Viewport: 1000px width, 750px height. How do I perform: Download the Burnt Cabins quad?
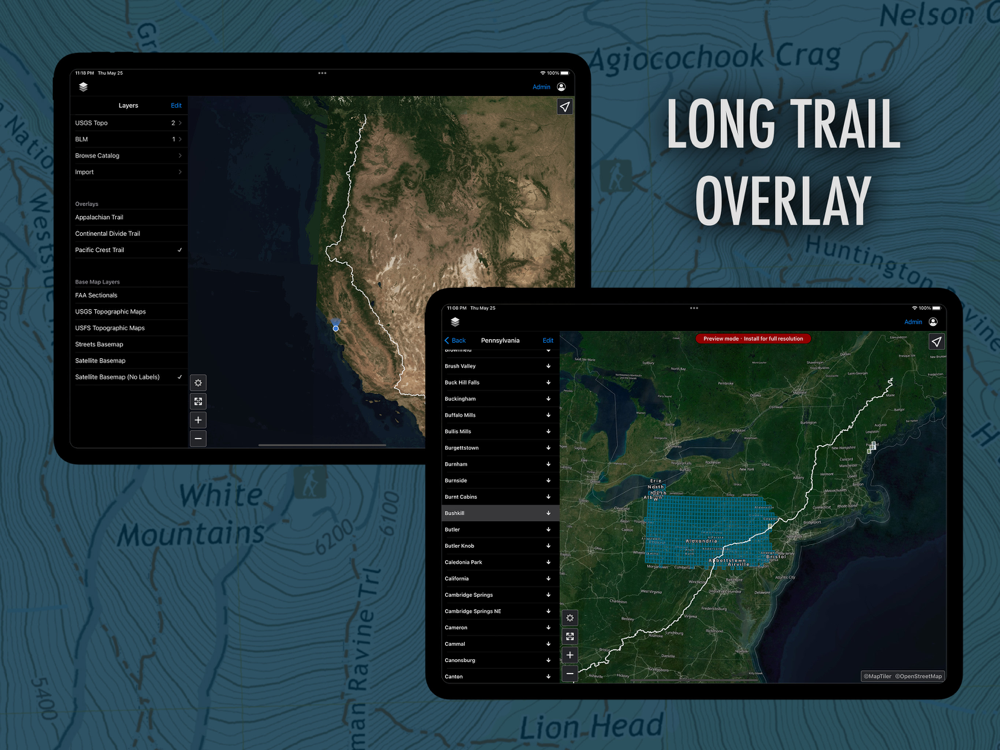[x=548, y=497]
